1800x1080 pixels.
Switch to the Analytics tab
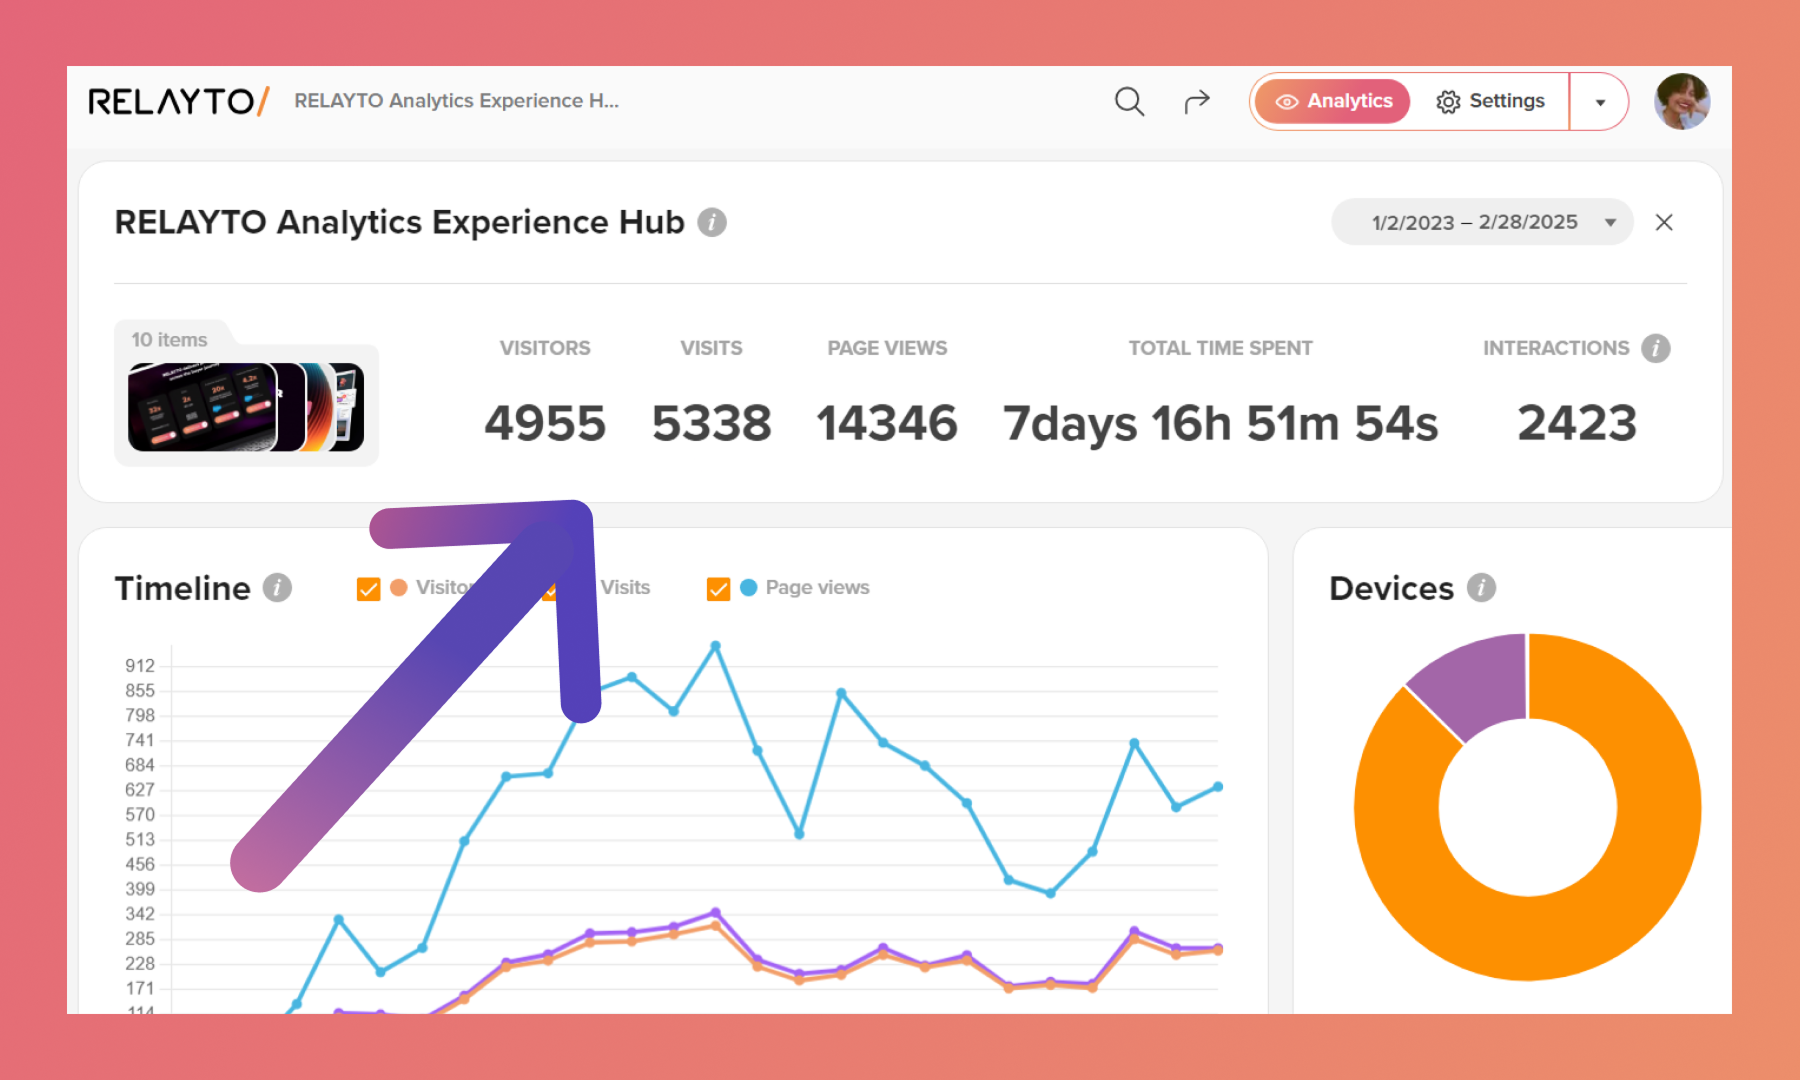[x=1333, y=101]
